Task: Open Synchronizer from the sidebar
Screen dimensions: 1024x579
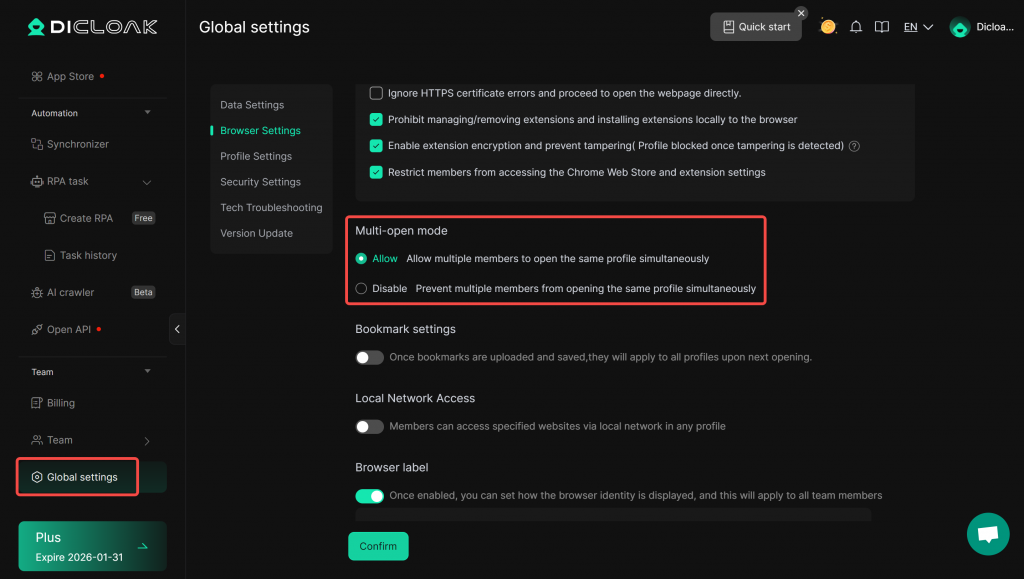Action: [x=77, y=144]
